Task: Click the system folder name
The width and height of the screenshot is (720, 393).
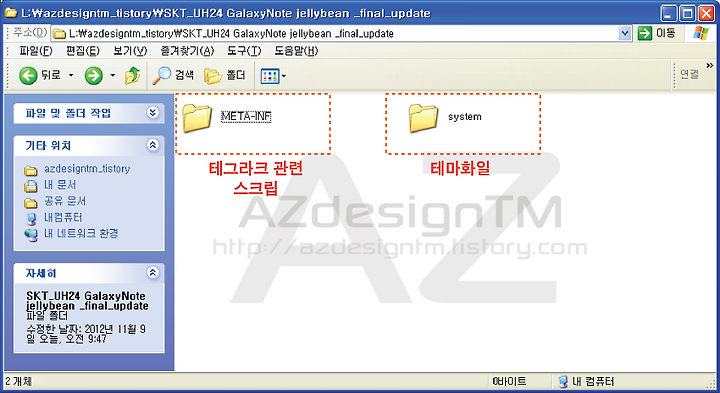Action: 465,117
